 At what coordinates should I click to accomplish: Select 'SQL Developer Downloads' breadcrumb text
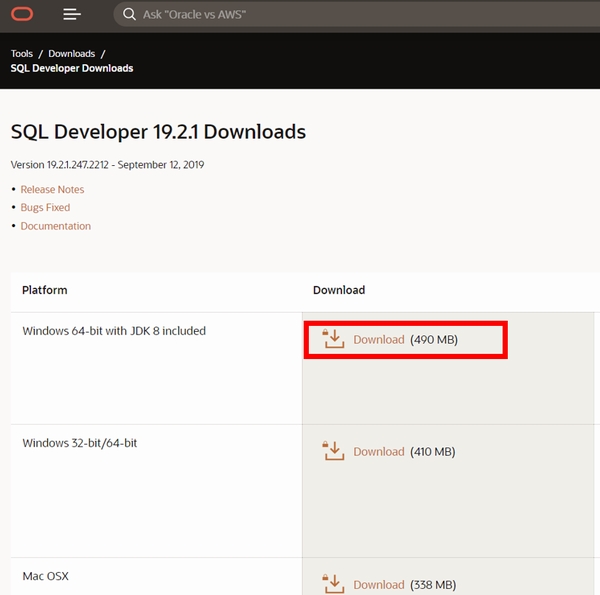[x=72, y=68]
